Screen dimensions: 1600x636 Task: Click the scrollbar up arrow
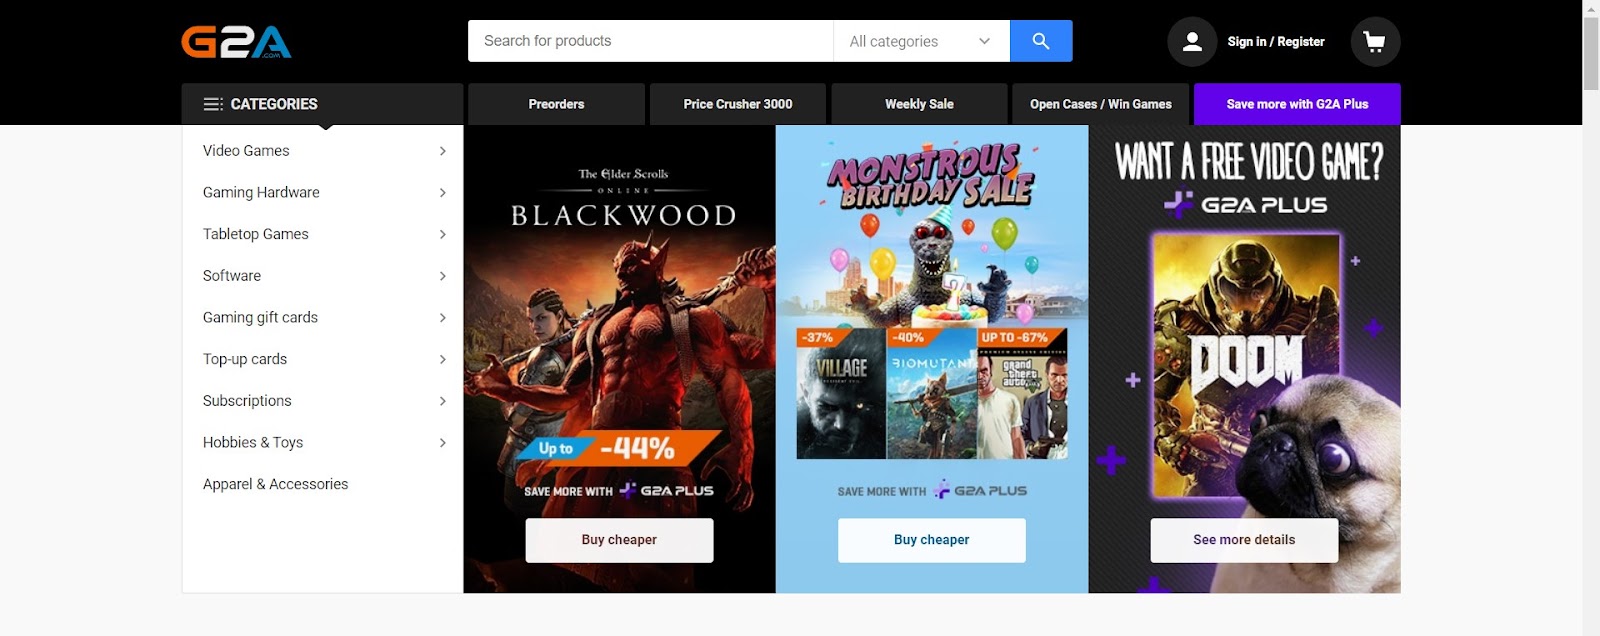click(x=1591, y=8)
